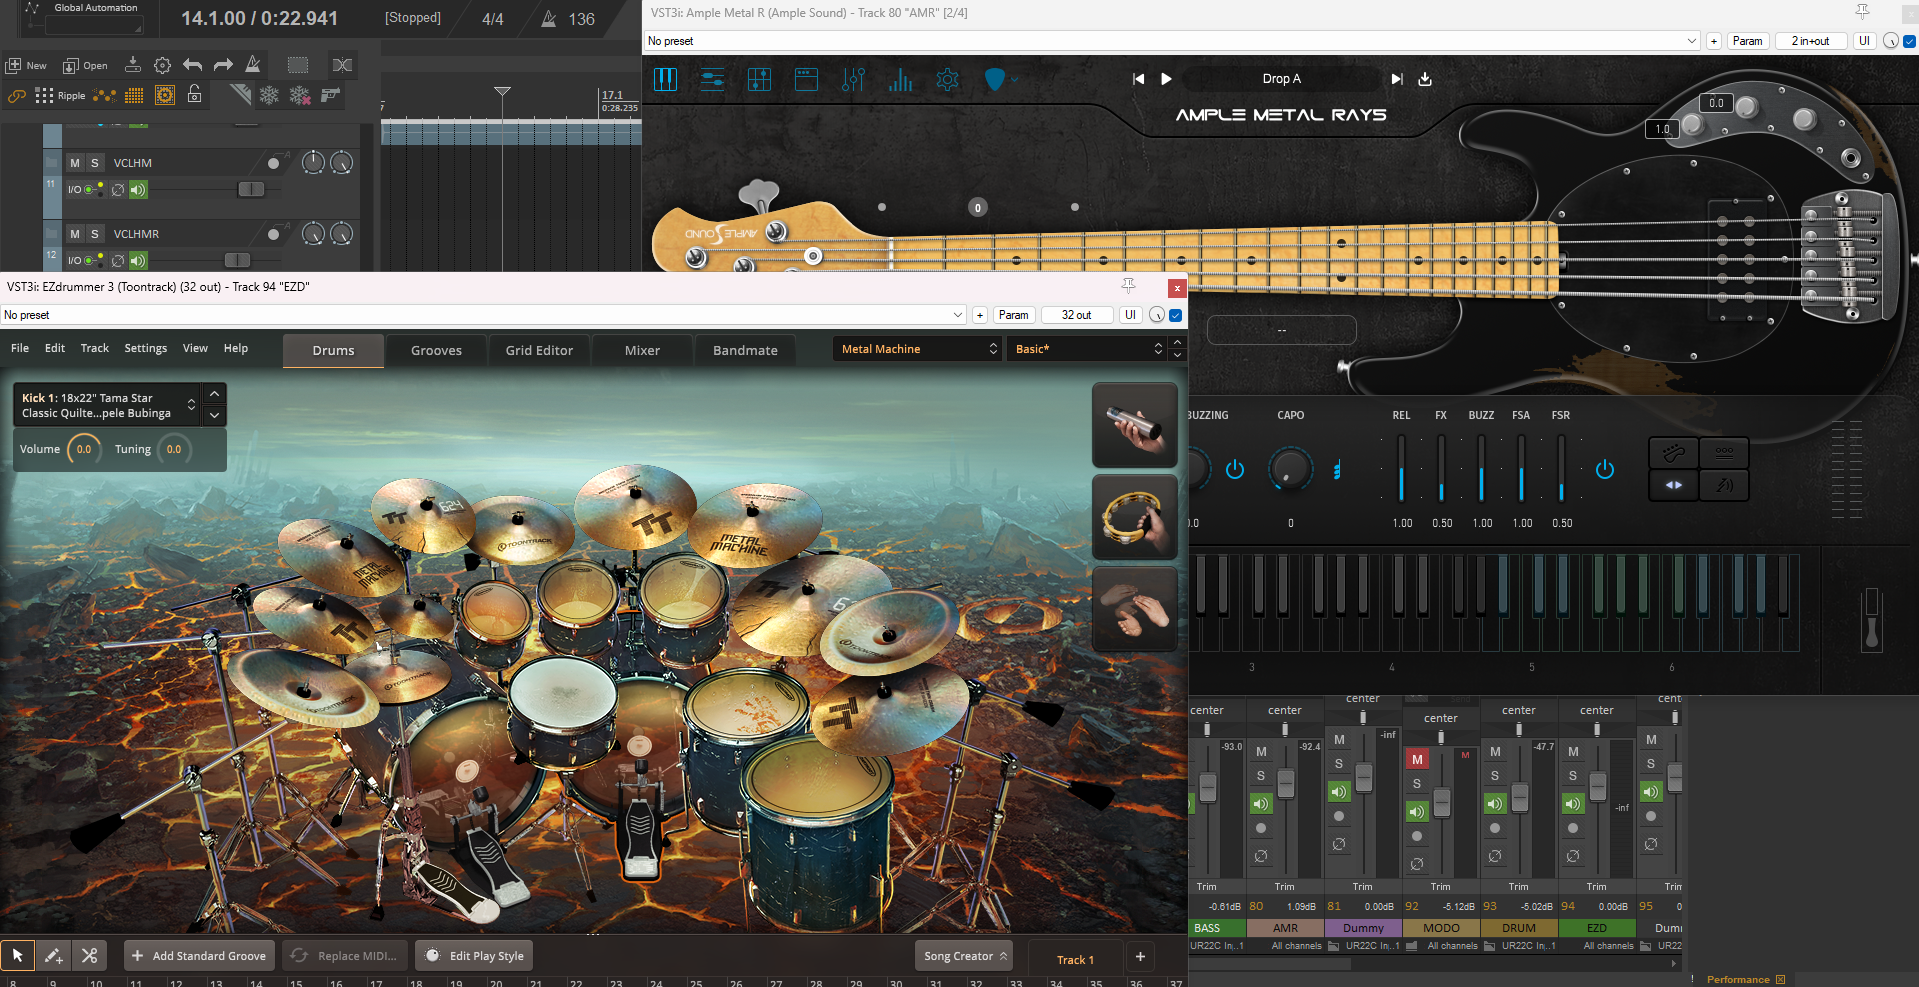Click the save preset download icon beside Drop A

tap(1425, 79)
